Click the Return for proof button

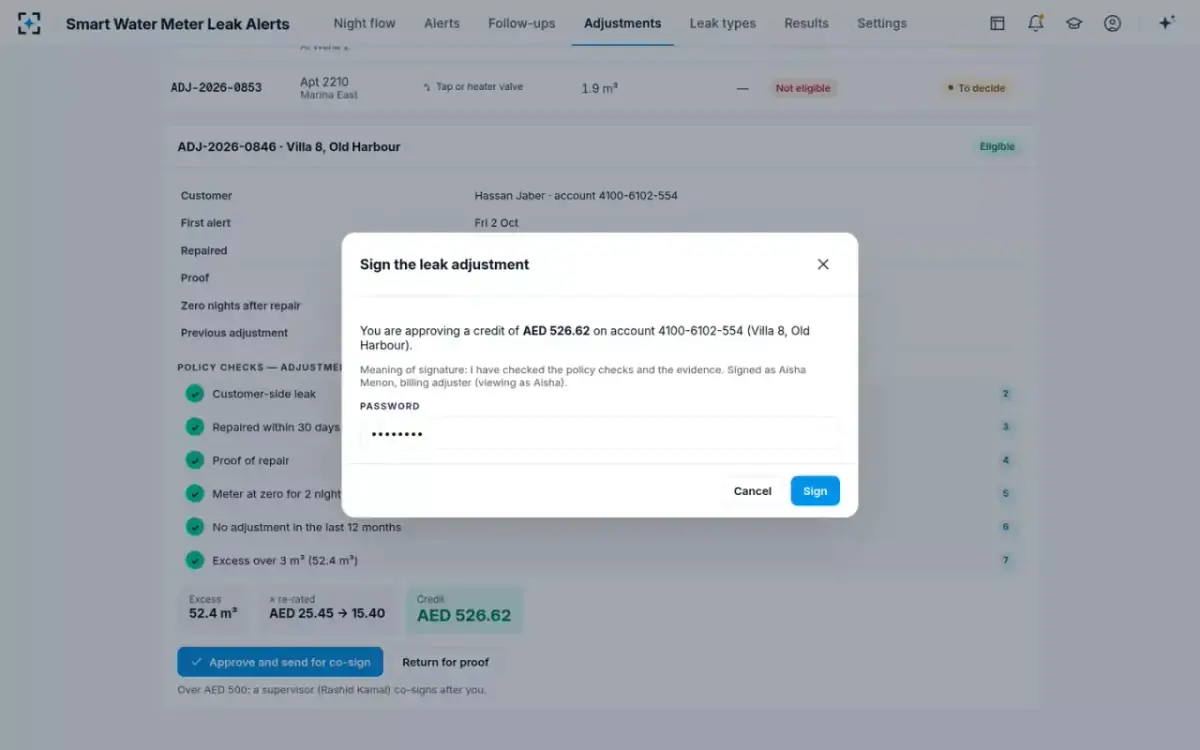[x=446, y=662]
